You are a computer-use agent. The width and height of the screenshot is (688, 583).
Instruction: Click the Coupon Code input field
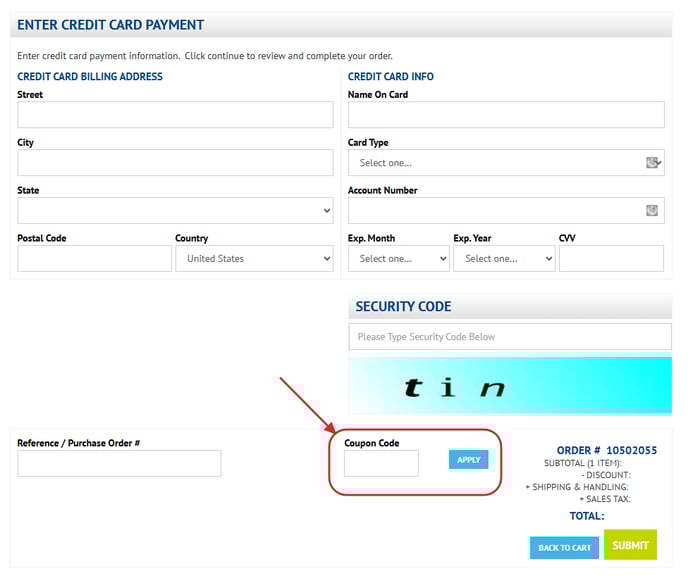tap(381, 463)
